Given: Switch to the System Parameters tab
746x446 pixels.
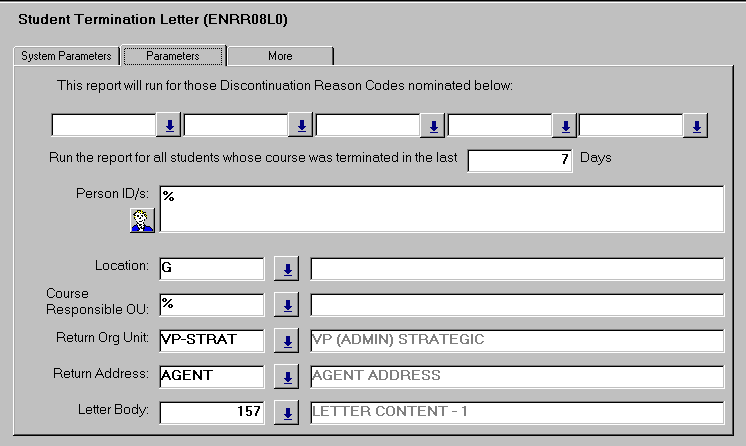Looking at the screenshot, I should [66, 56].
